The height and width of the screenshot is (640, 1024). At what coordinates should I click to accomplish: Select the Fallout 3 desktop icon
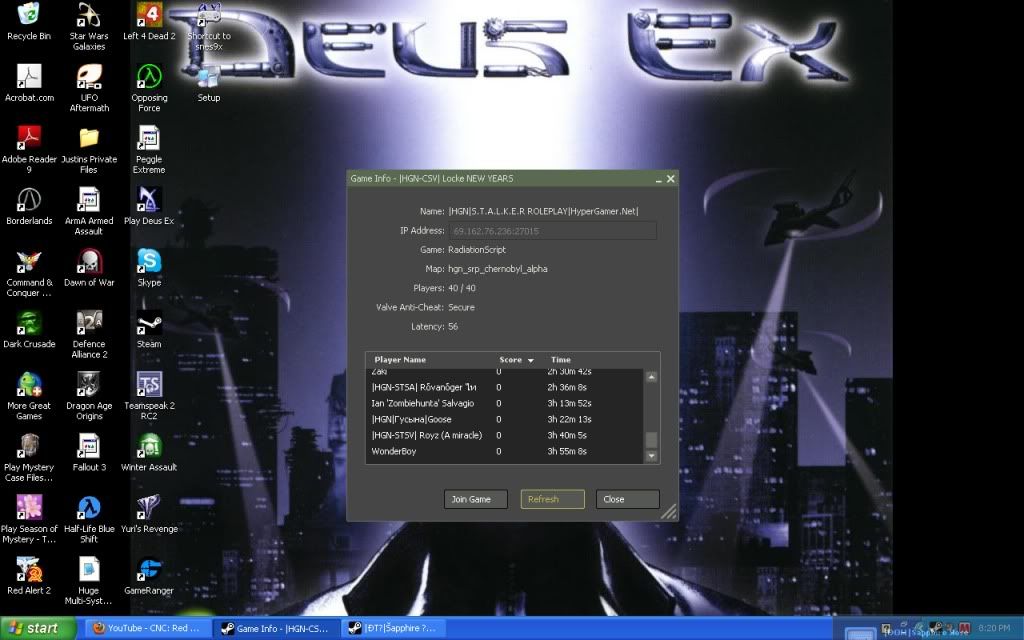(89, 453)
